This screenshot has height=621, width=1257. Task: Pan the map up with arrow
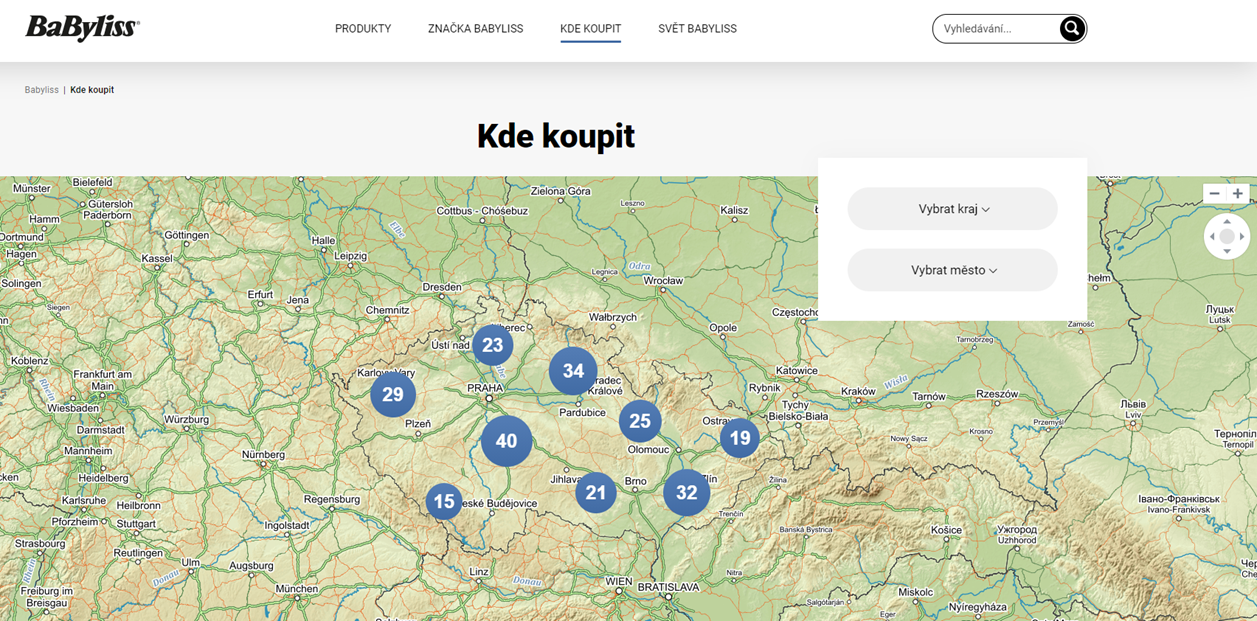pos(1227,222)
